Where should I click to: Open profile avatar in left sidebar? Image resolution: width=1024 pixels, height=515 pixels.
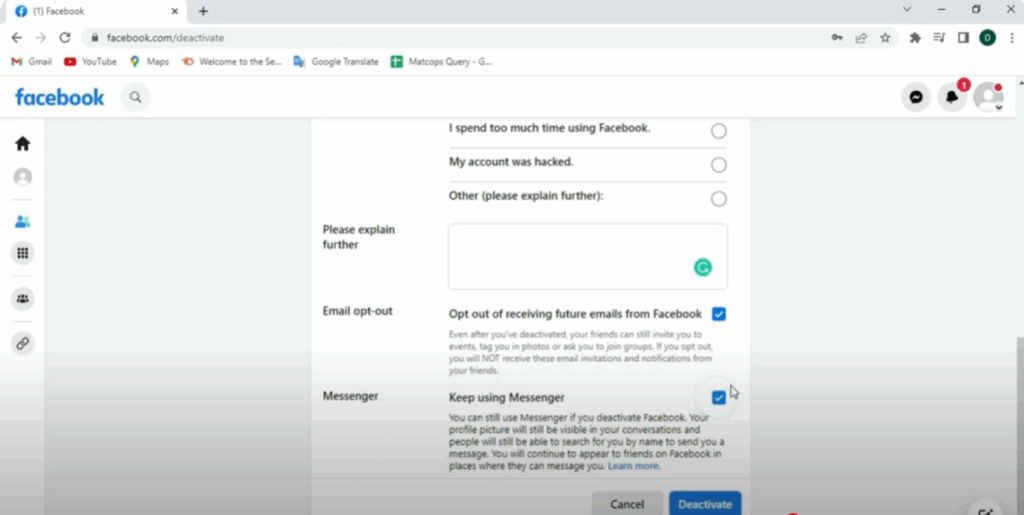(x=23, y=177)
